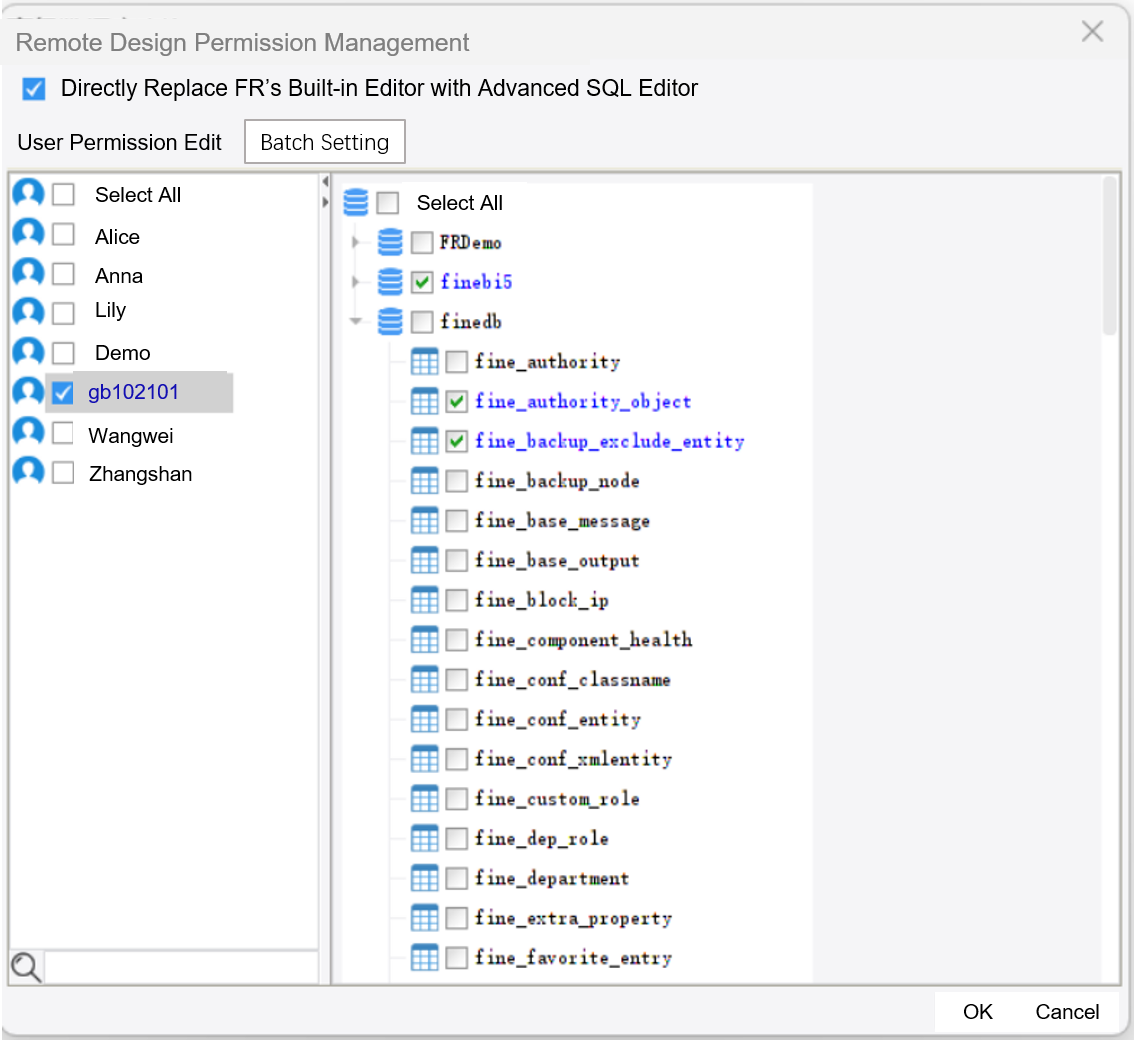Collapse the user panel with left splitter arrow

[x=325, y=182]
